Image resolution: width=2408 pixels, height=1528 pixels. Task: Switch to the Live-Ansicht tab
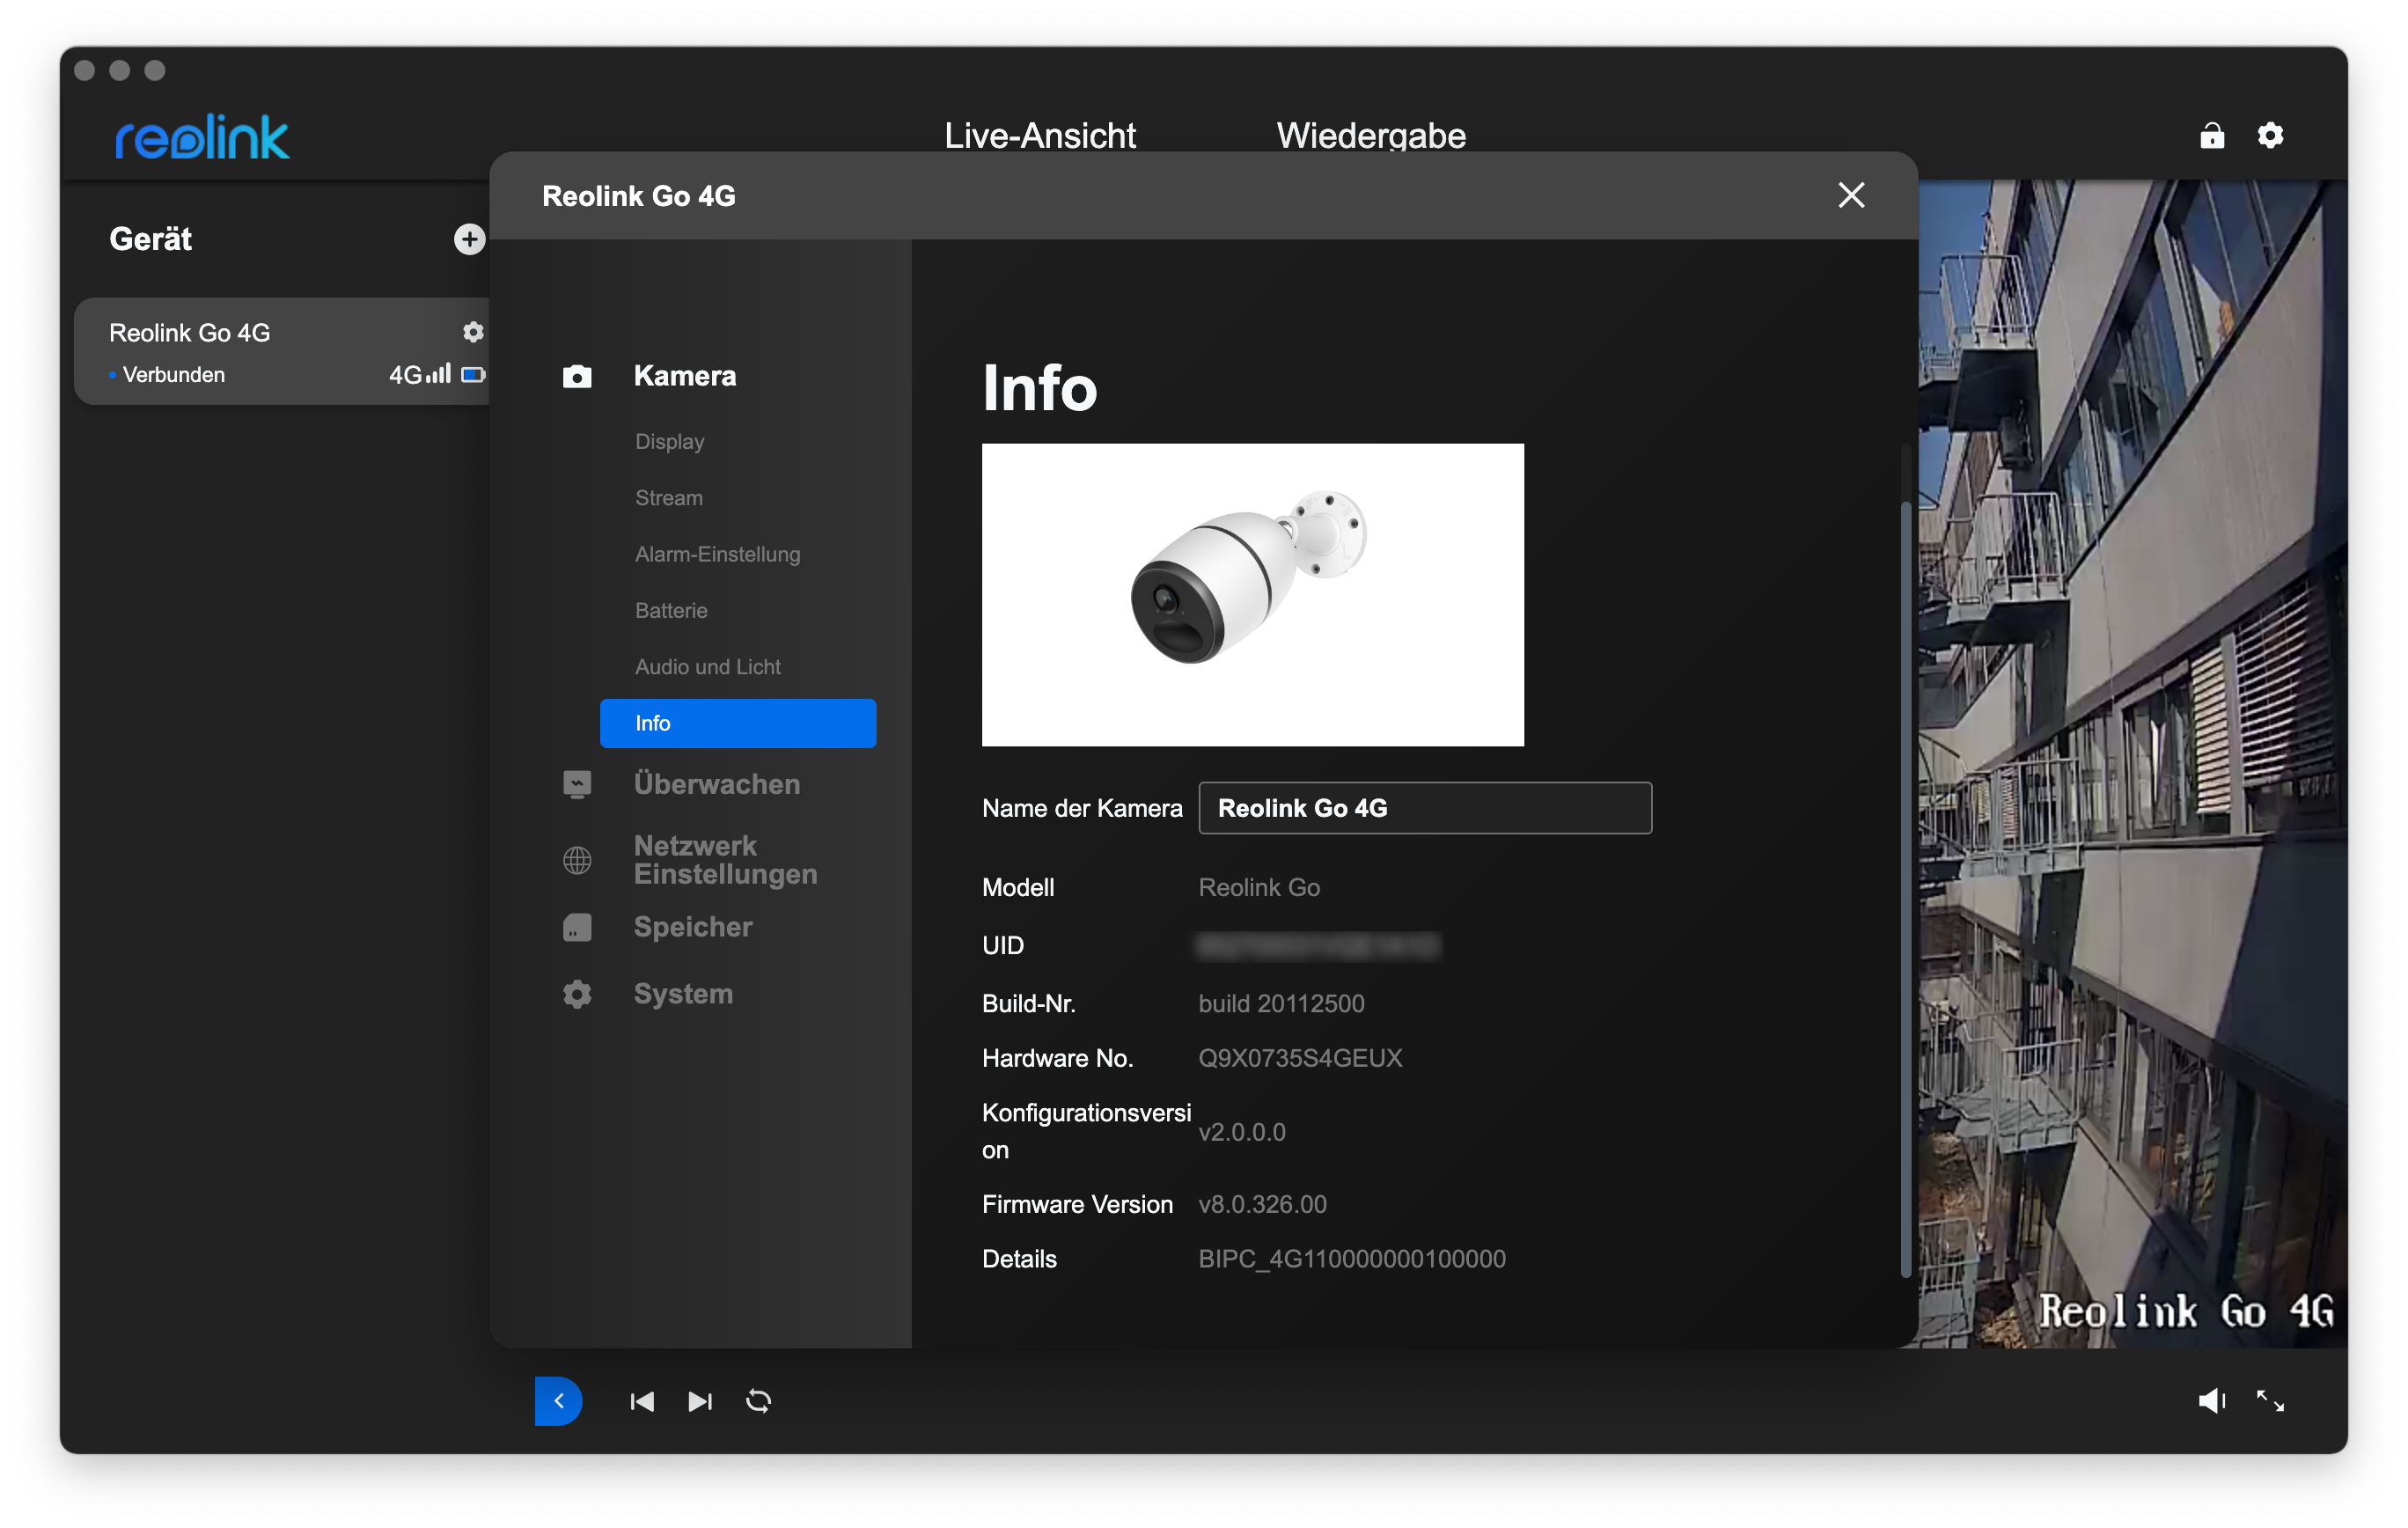[1039, 135]
